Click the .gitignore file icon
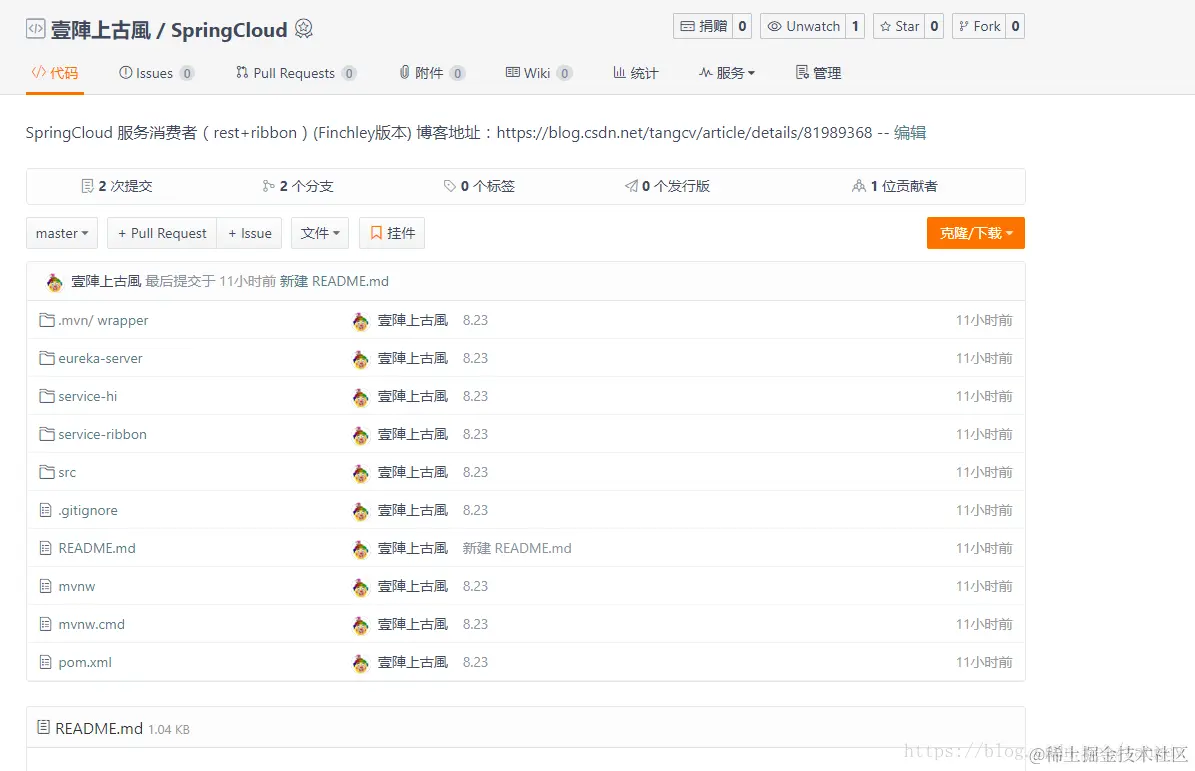The width and height of the screenshot is (1195, 771). (x=46, y=510)
